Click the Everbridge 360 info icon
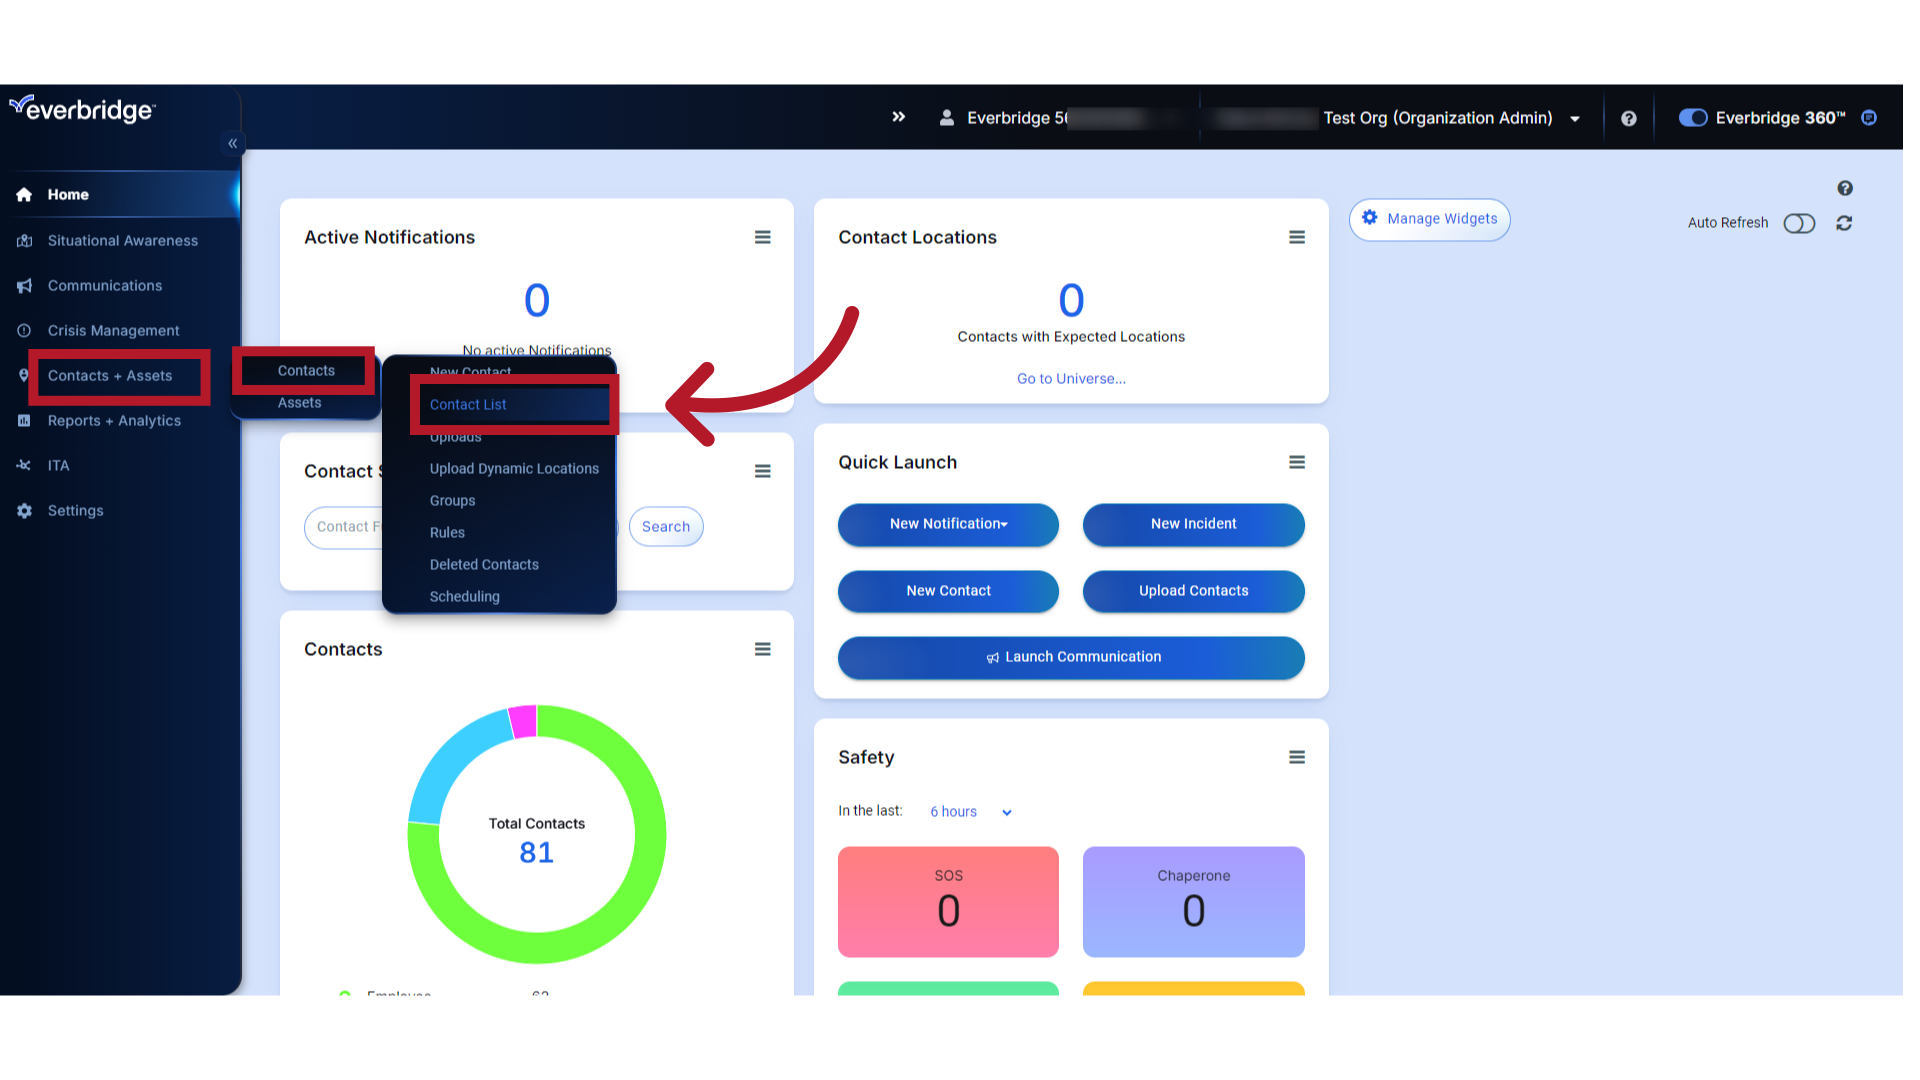The height and width of the screenshot is (1080, 1920). 1869,117
